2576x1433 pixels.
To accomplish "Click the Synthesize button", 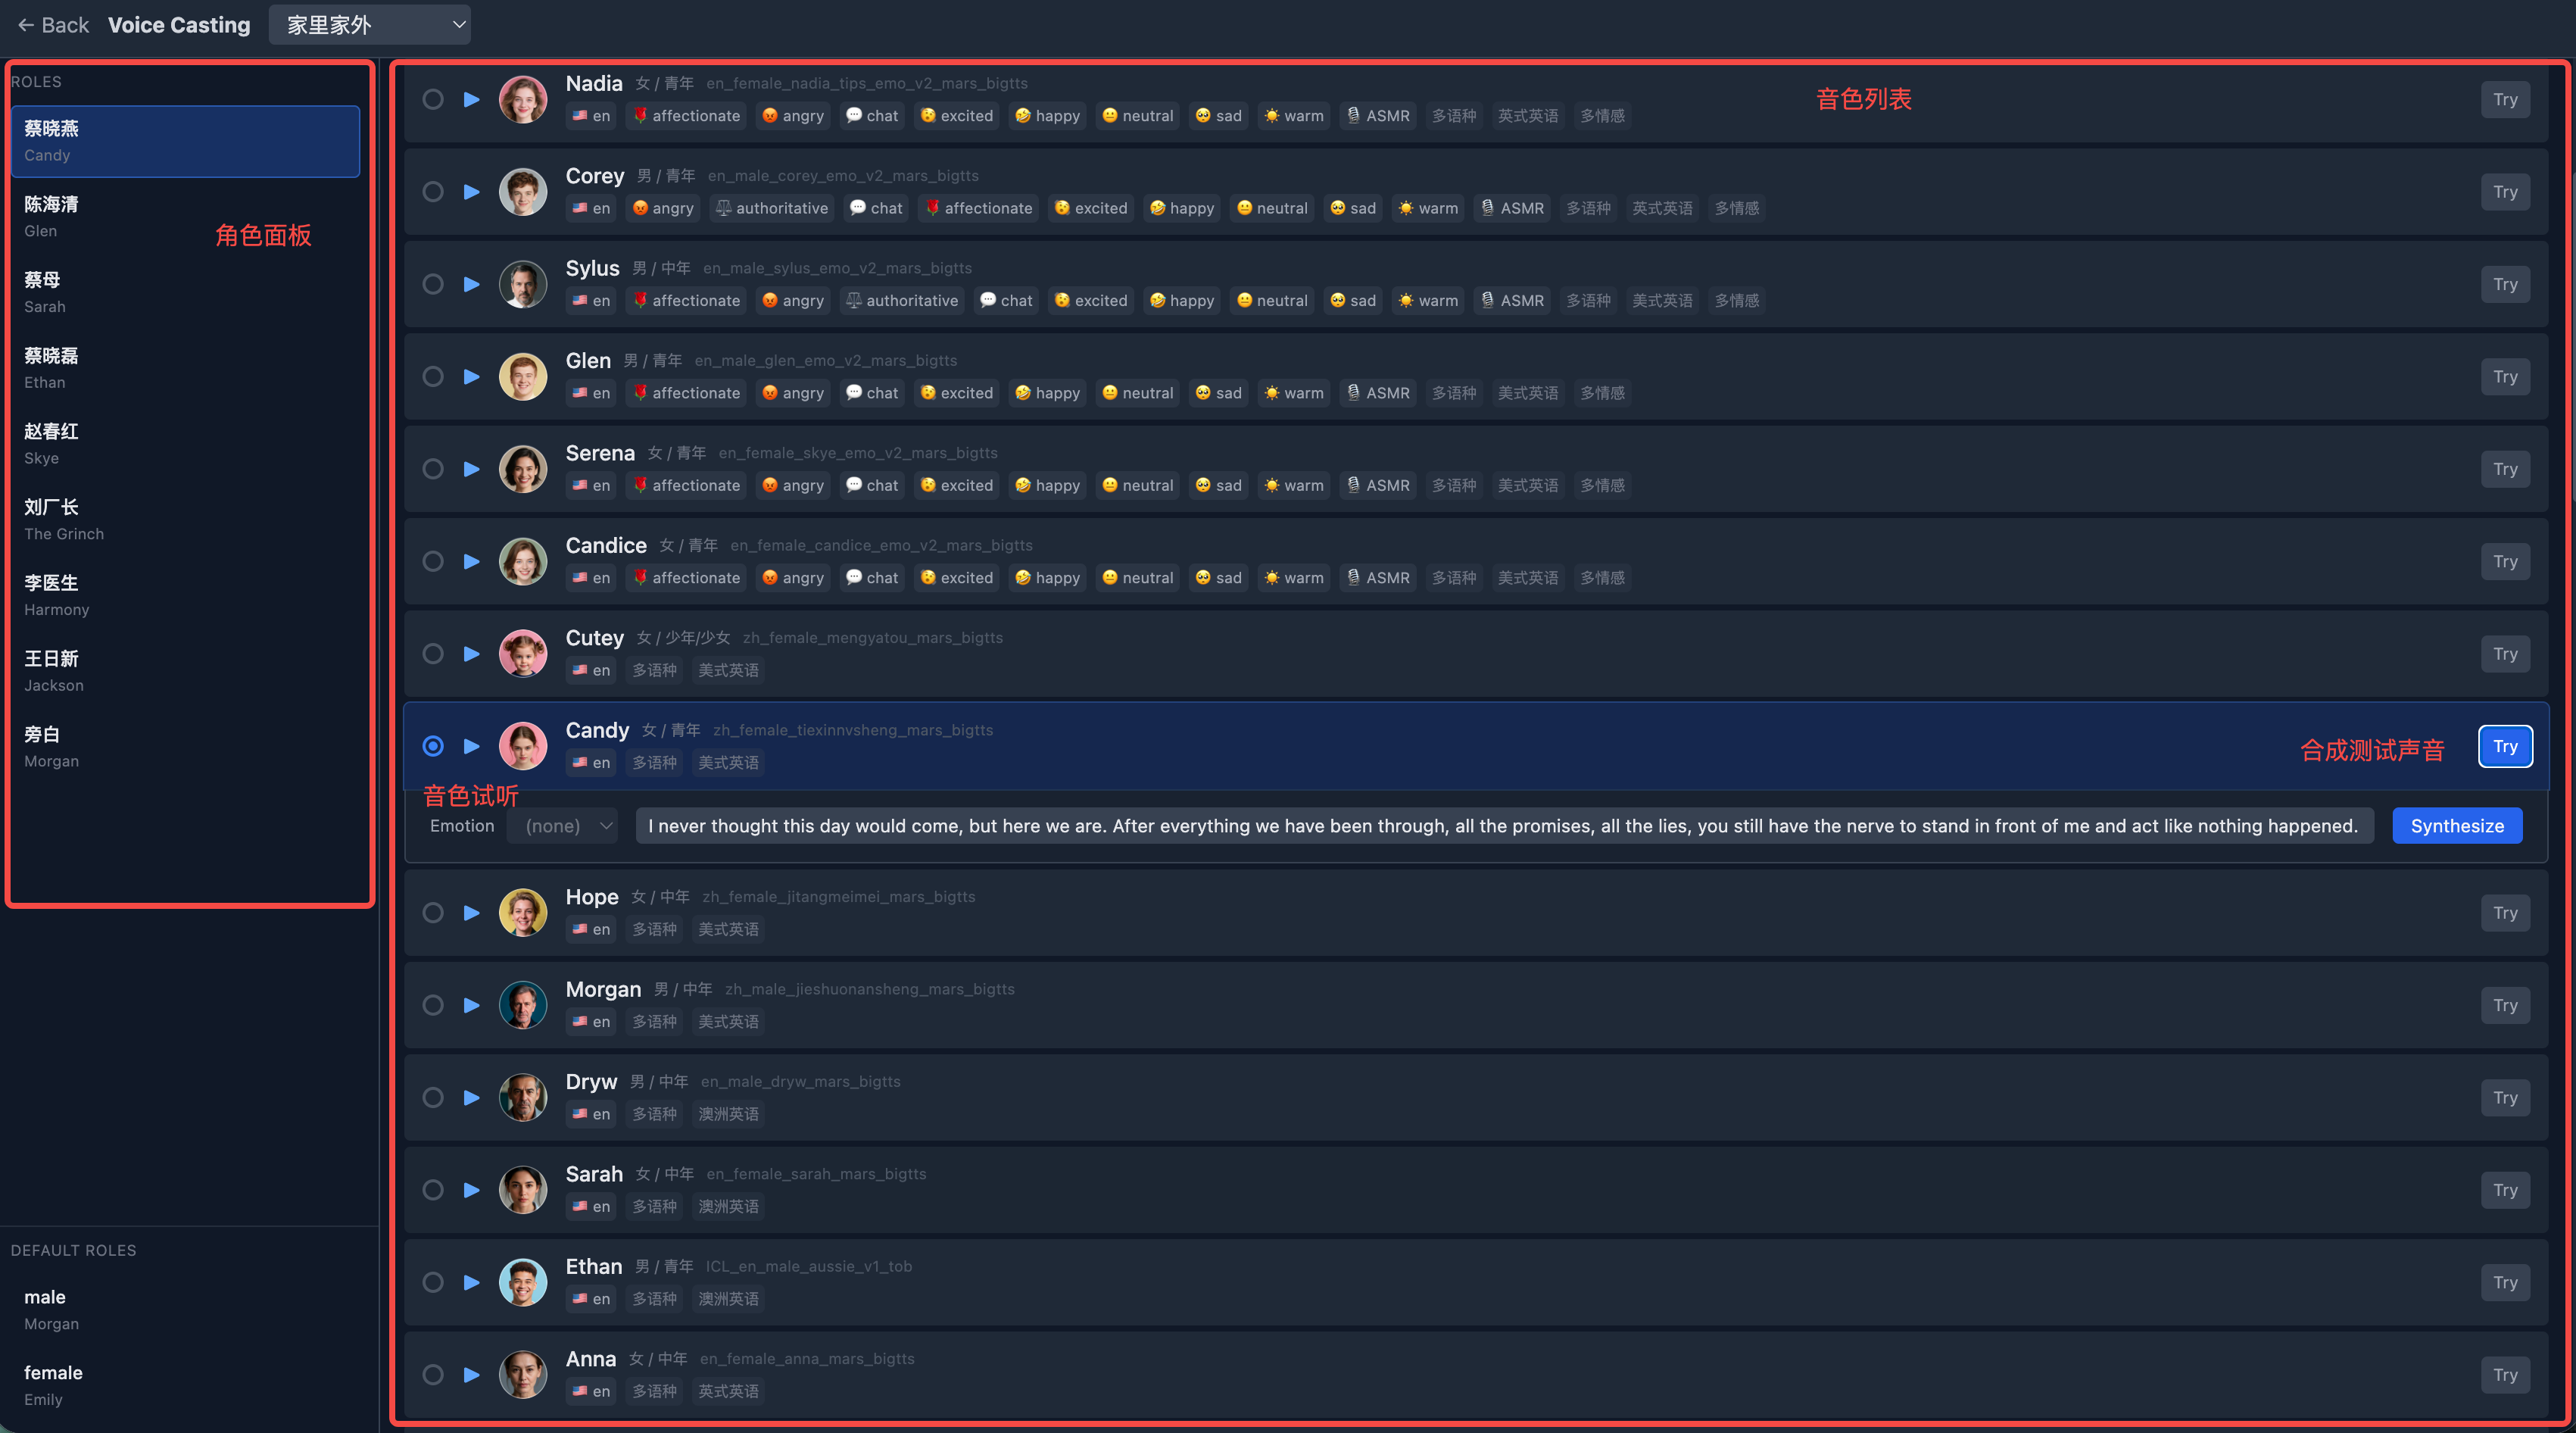I will pos(2456,826).
